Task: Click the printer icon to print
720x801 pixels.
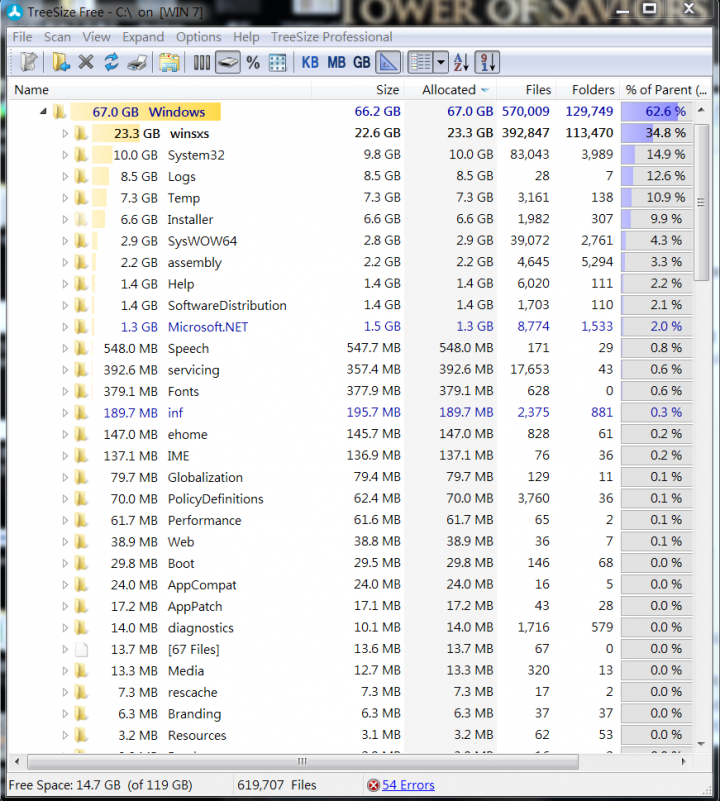Action: (137, 63)
